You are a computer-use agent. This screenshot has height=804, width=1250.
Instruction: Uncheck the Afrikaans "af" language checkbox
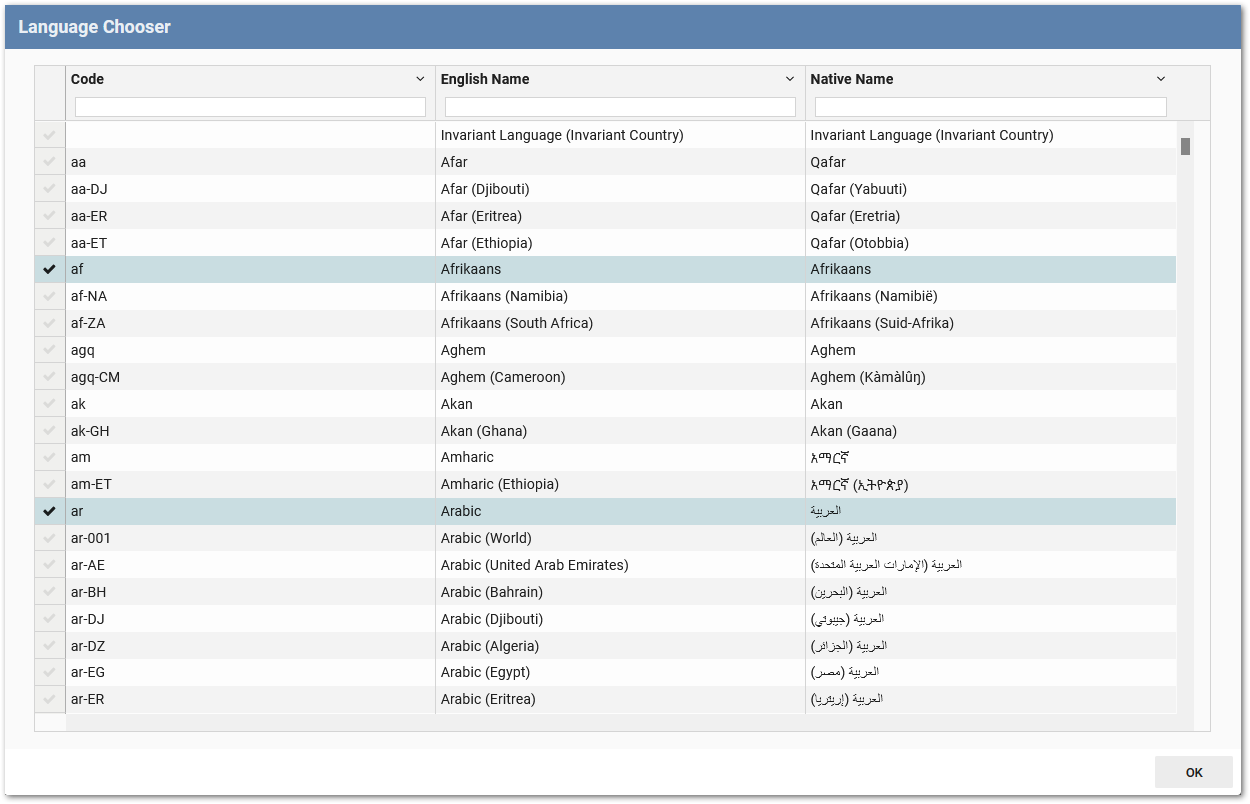click(49, 269)
